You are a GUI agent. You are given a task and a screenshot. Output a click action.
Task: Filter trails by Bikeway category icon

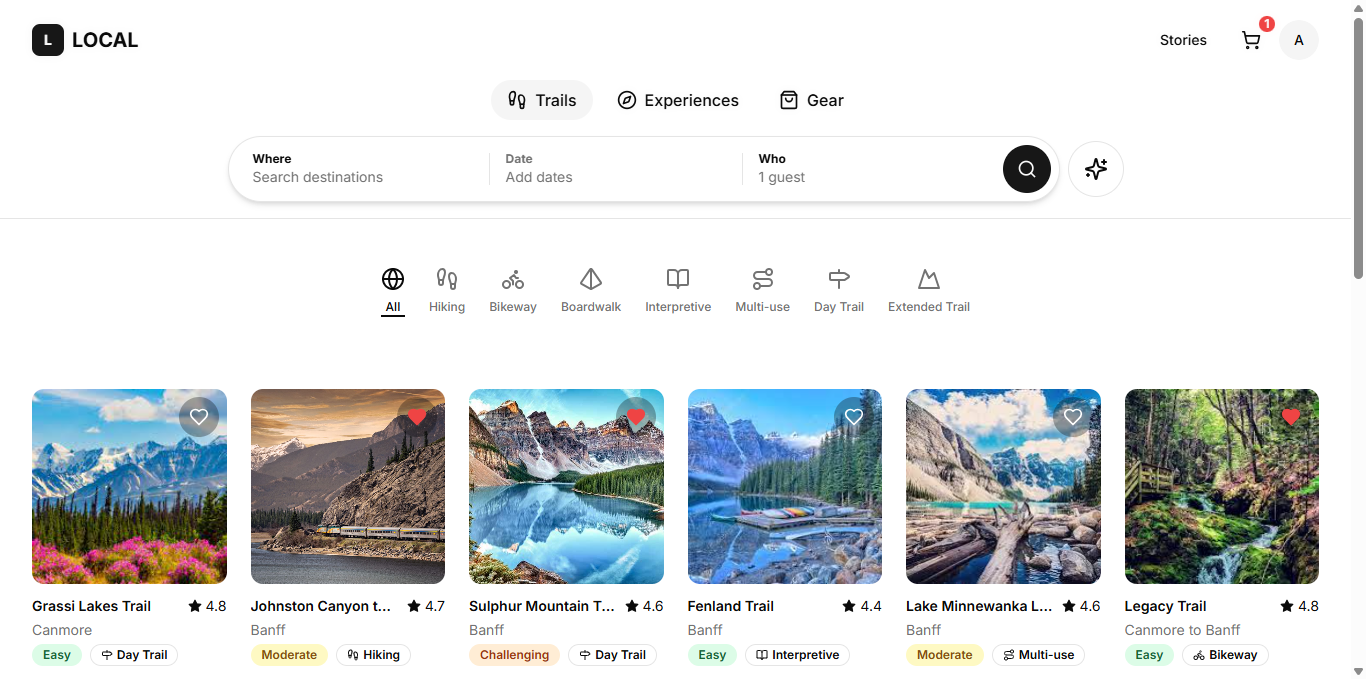pyautogui.click(x=513, y=279)
